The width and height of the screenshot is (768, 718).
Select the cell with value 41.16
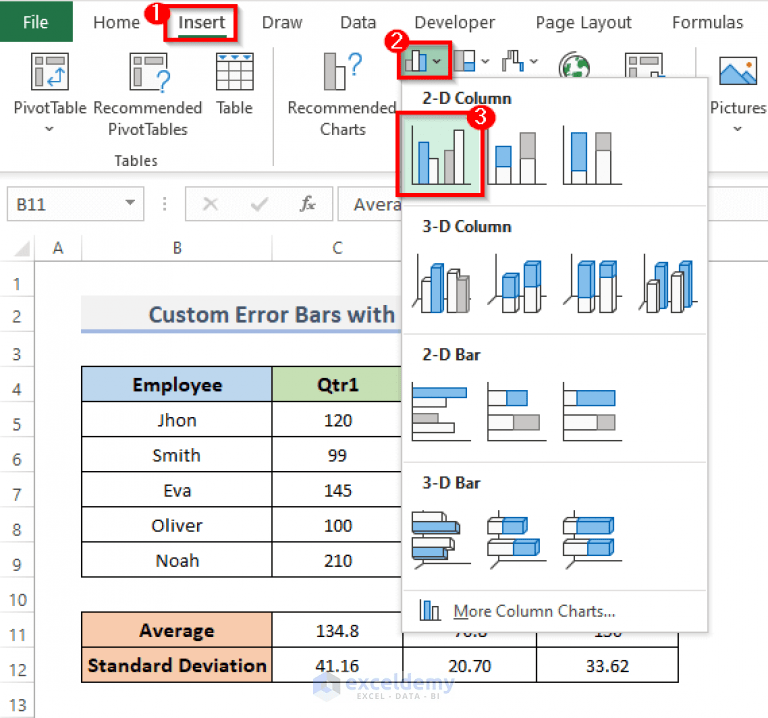click(337, 666)
